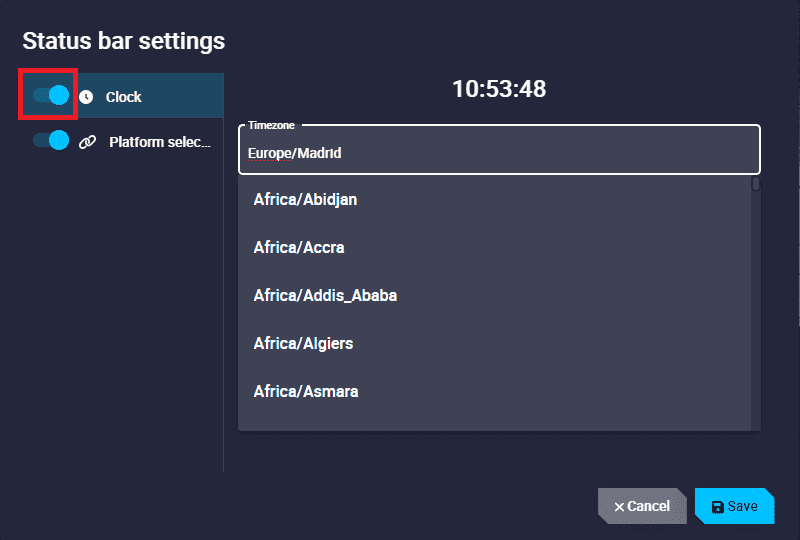Image resolution: width=800 pixels, height=540 pixels.
Task: Select Africa/Asmara from the list
Action: [306, 392]
